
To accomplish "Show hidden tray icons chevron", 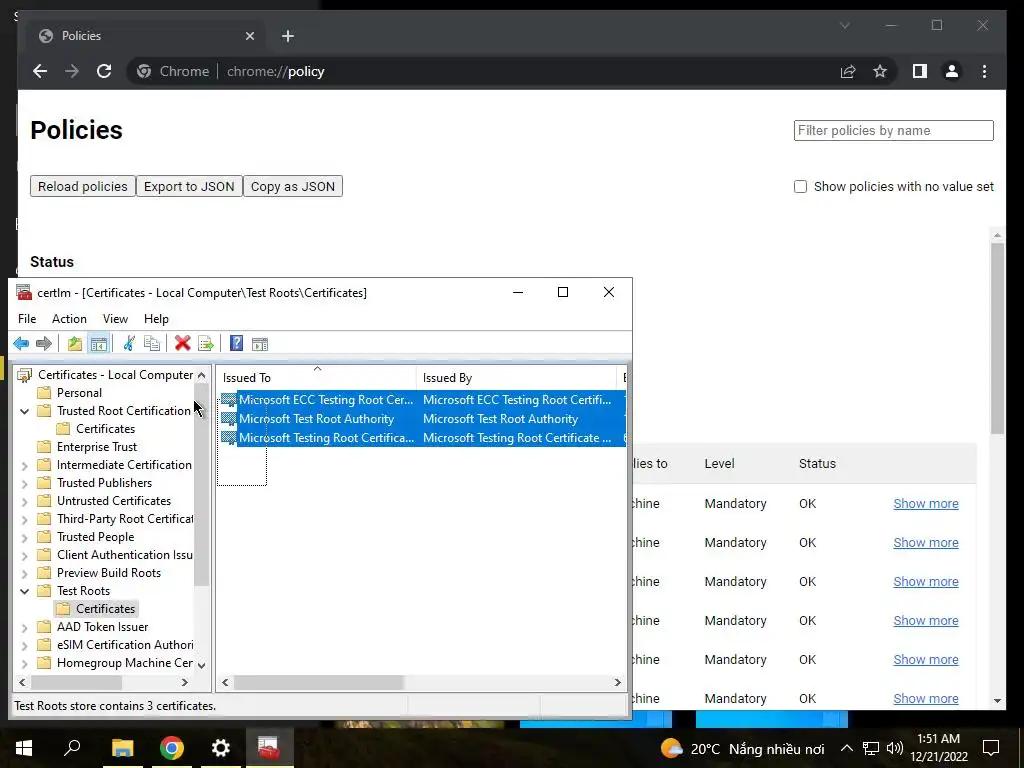I will click(846, 748).
